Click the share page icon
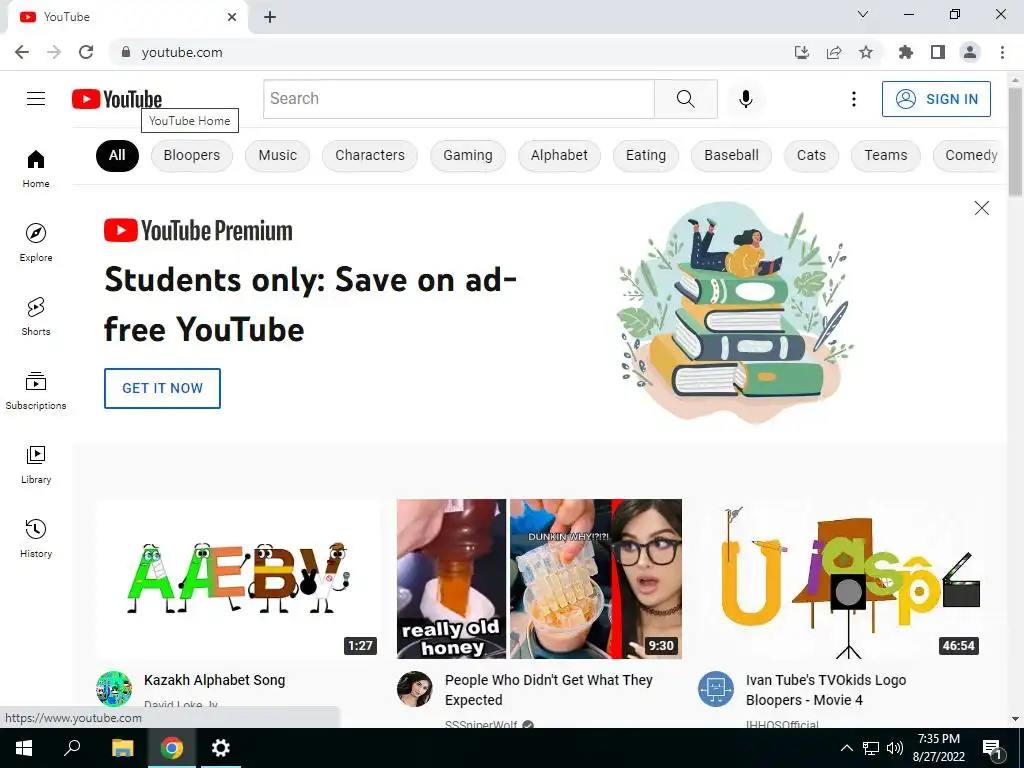 (x=834, y=52)
